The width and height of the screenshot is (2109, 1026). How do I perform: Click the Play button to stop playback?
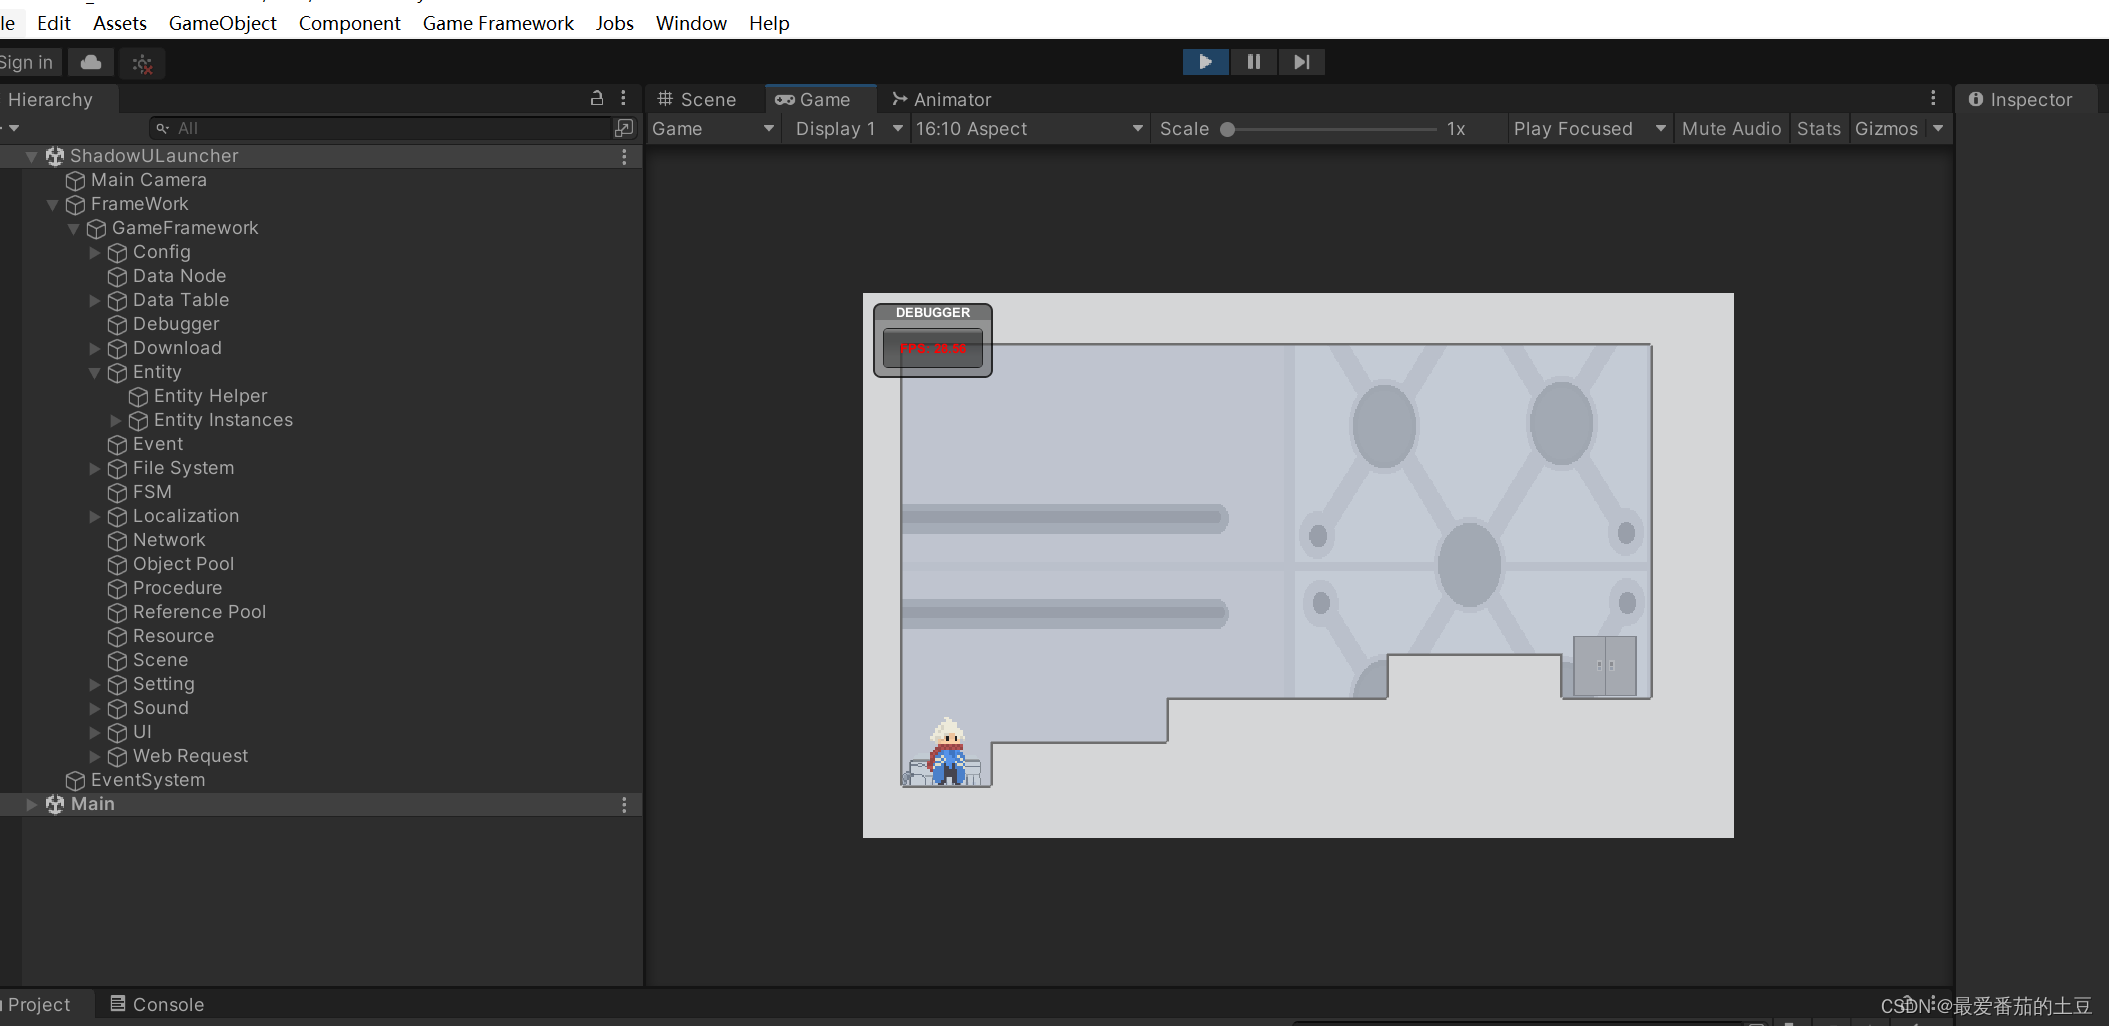[1205, 61]
